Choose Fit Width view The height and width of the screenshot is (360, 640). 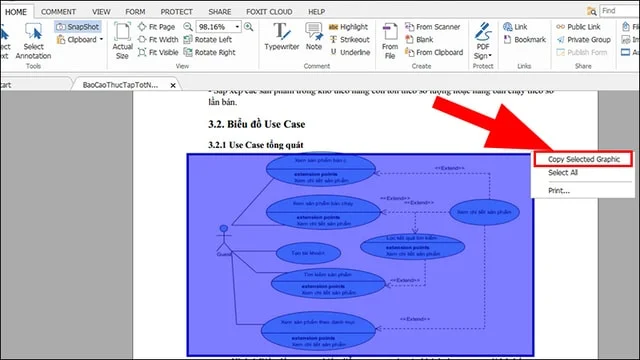[158, 40]
